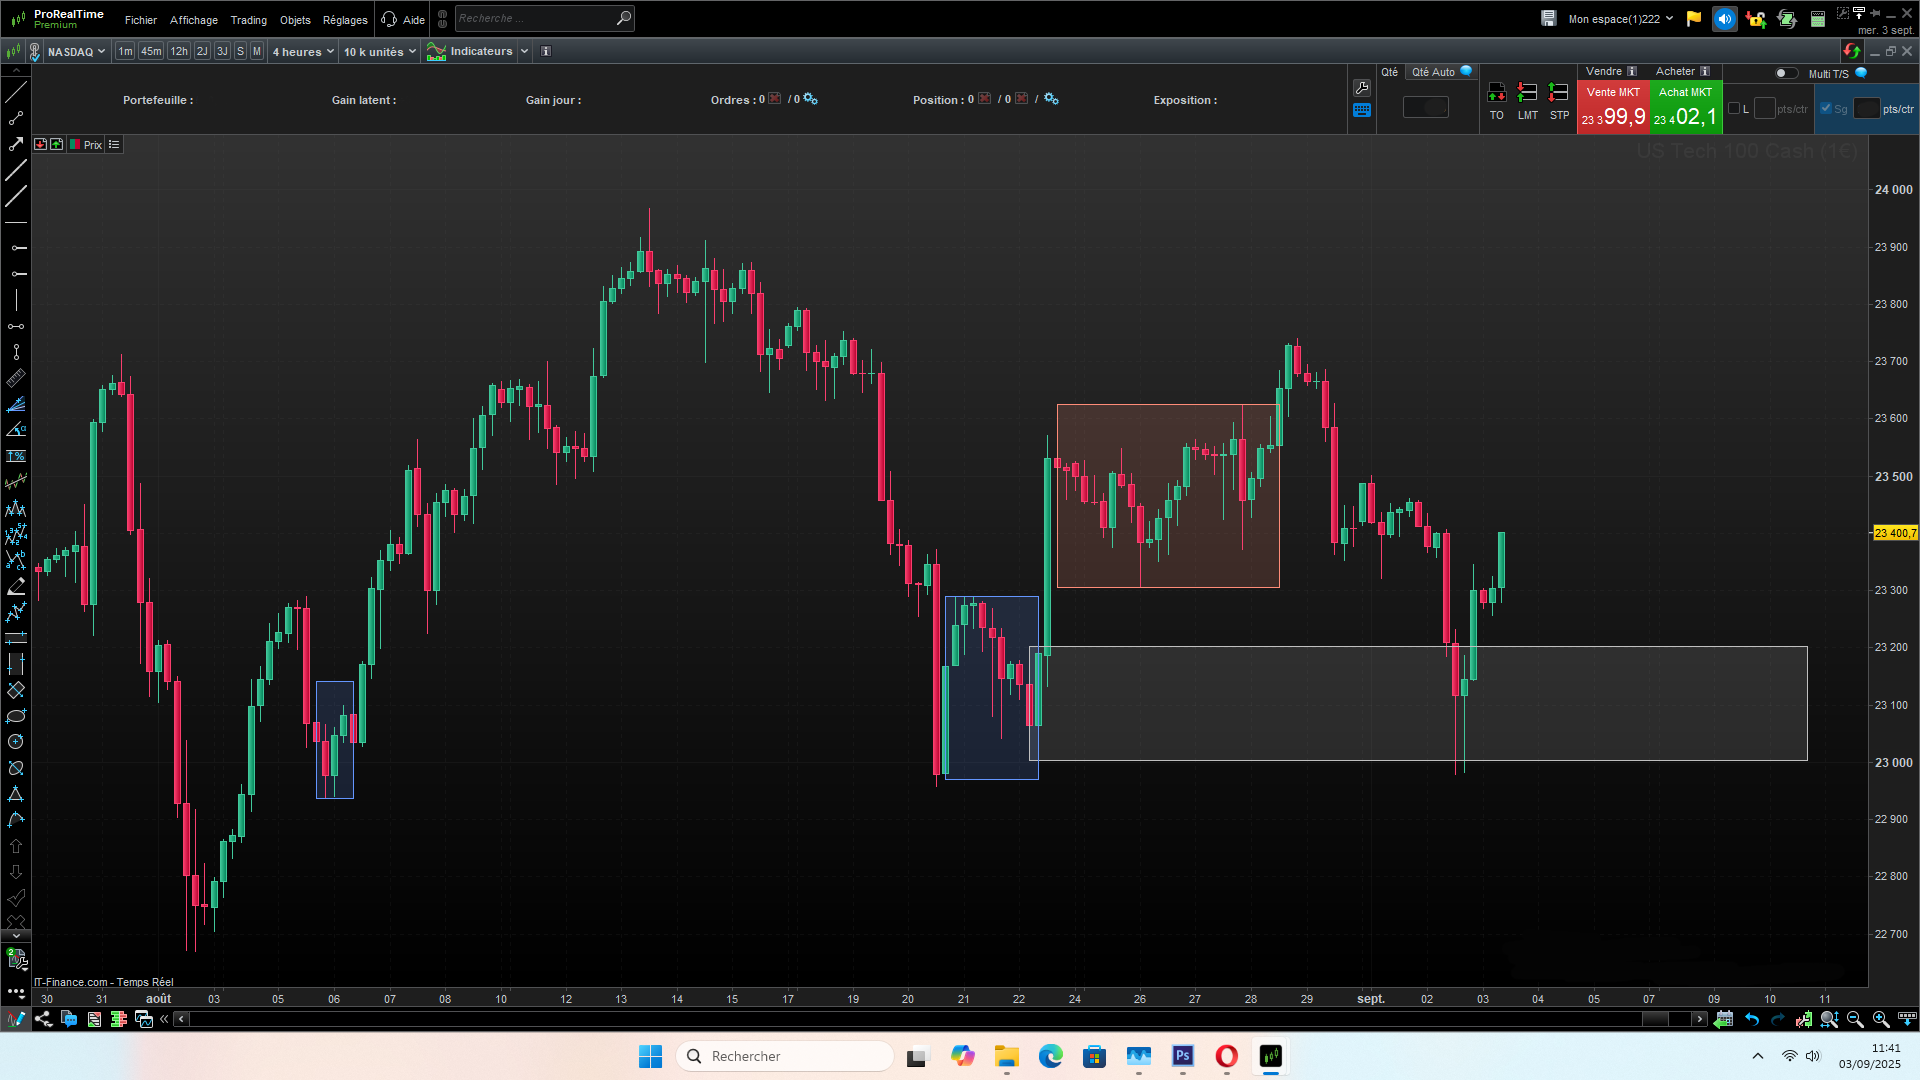Open the LMT limit order icon
Screen dimensions: 1920x1080
tap(1527, 94)
